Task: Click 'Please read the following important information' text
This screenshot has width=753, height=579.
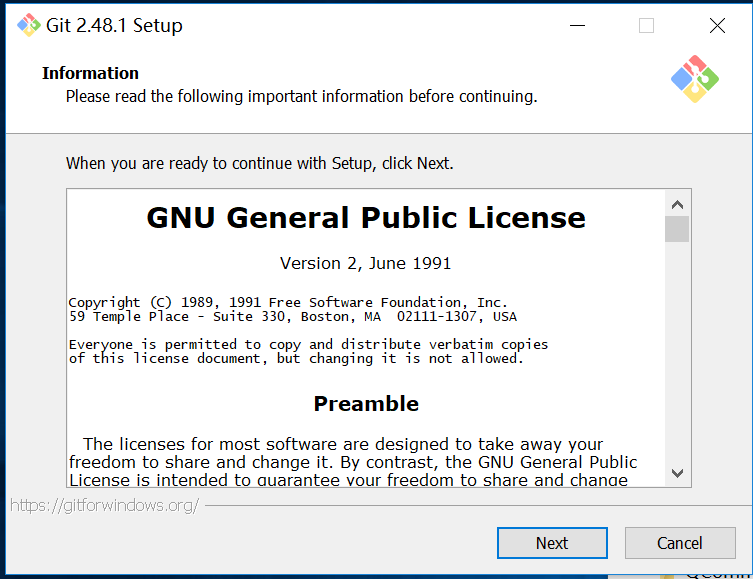Action: [x=302, y=96]
